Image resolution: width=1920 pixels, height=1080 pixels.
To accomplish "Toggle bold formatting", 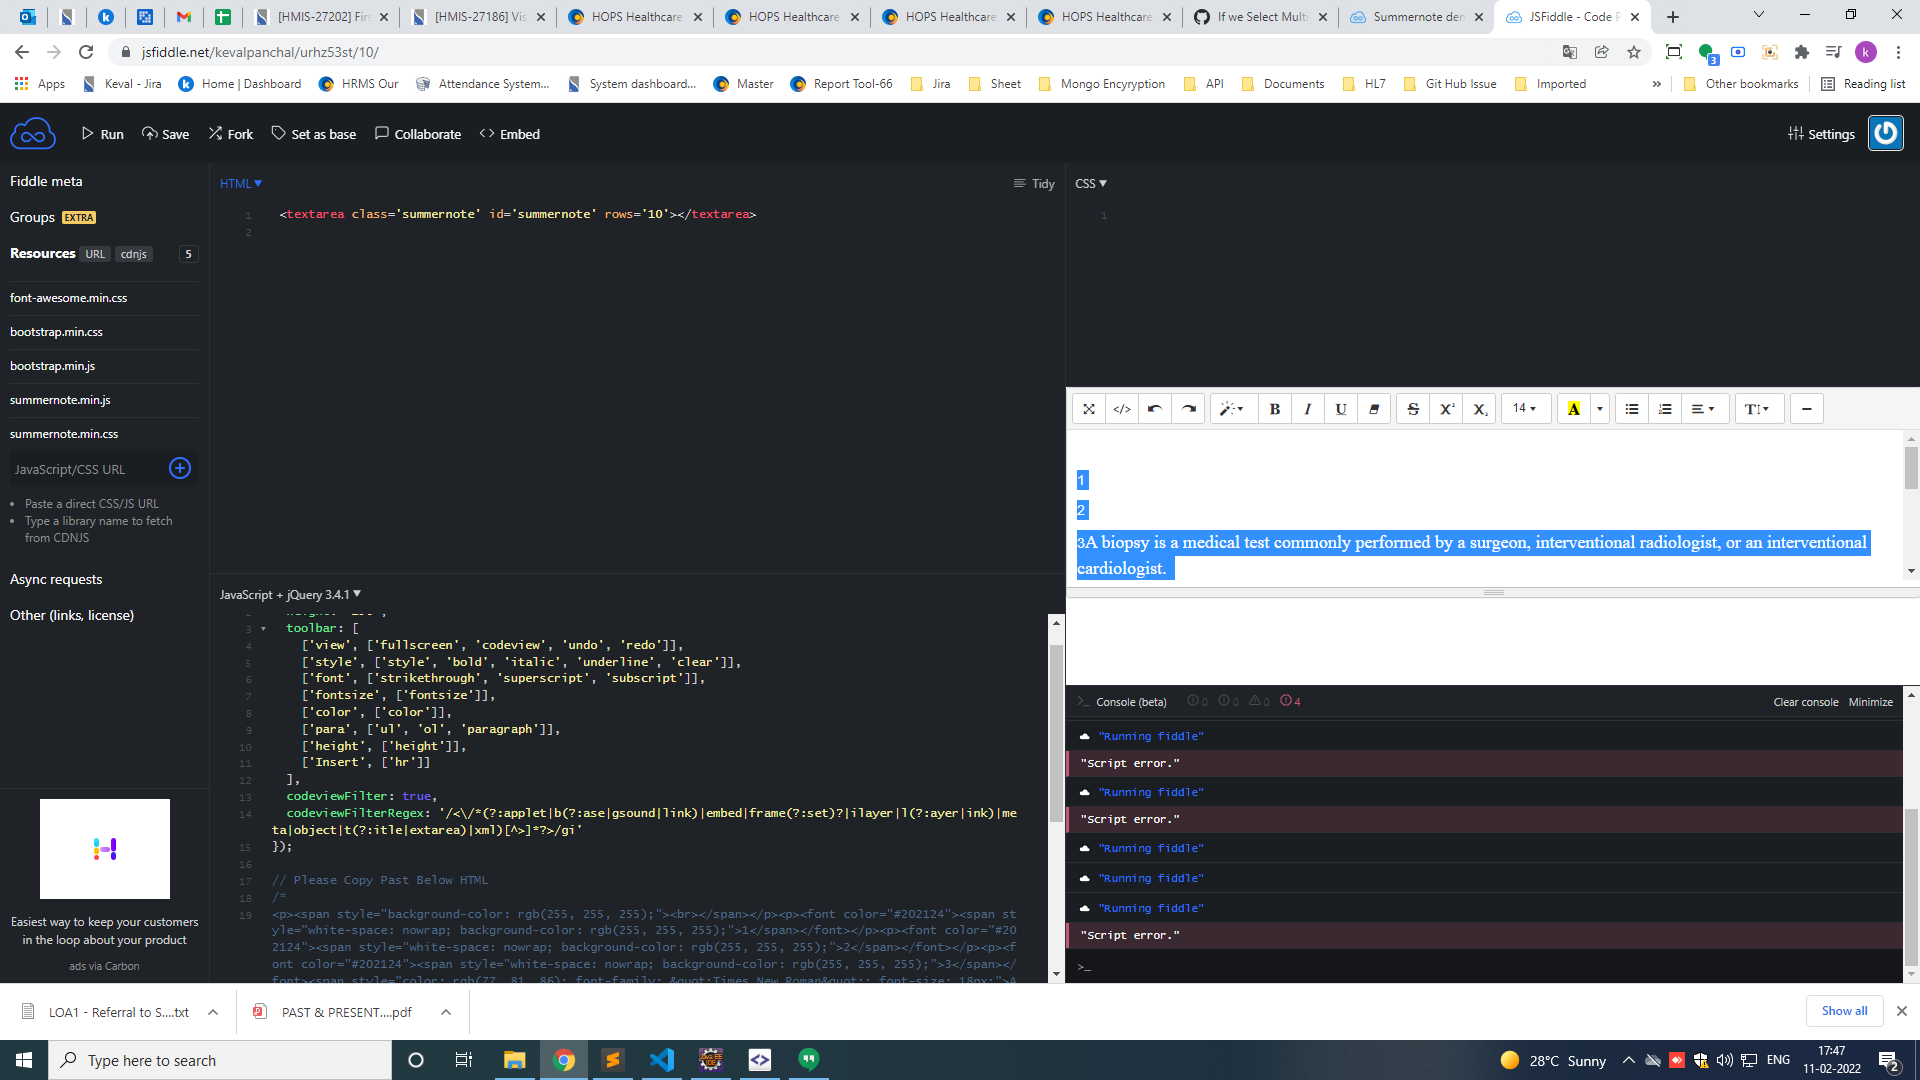I will 1274,409.
